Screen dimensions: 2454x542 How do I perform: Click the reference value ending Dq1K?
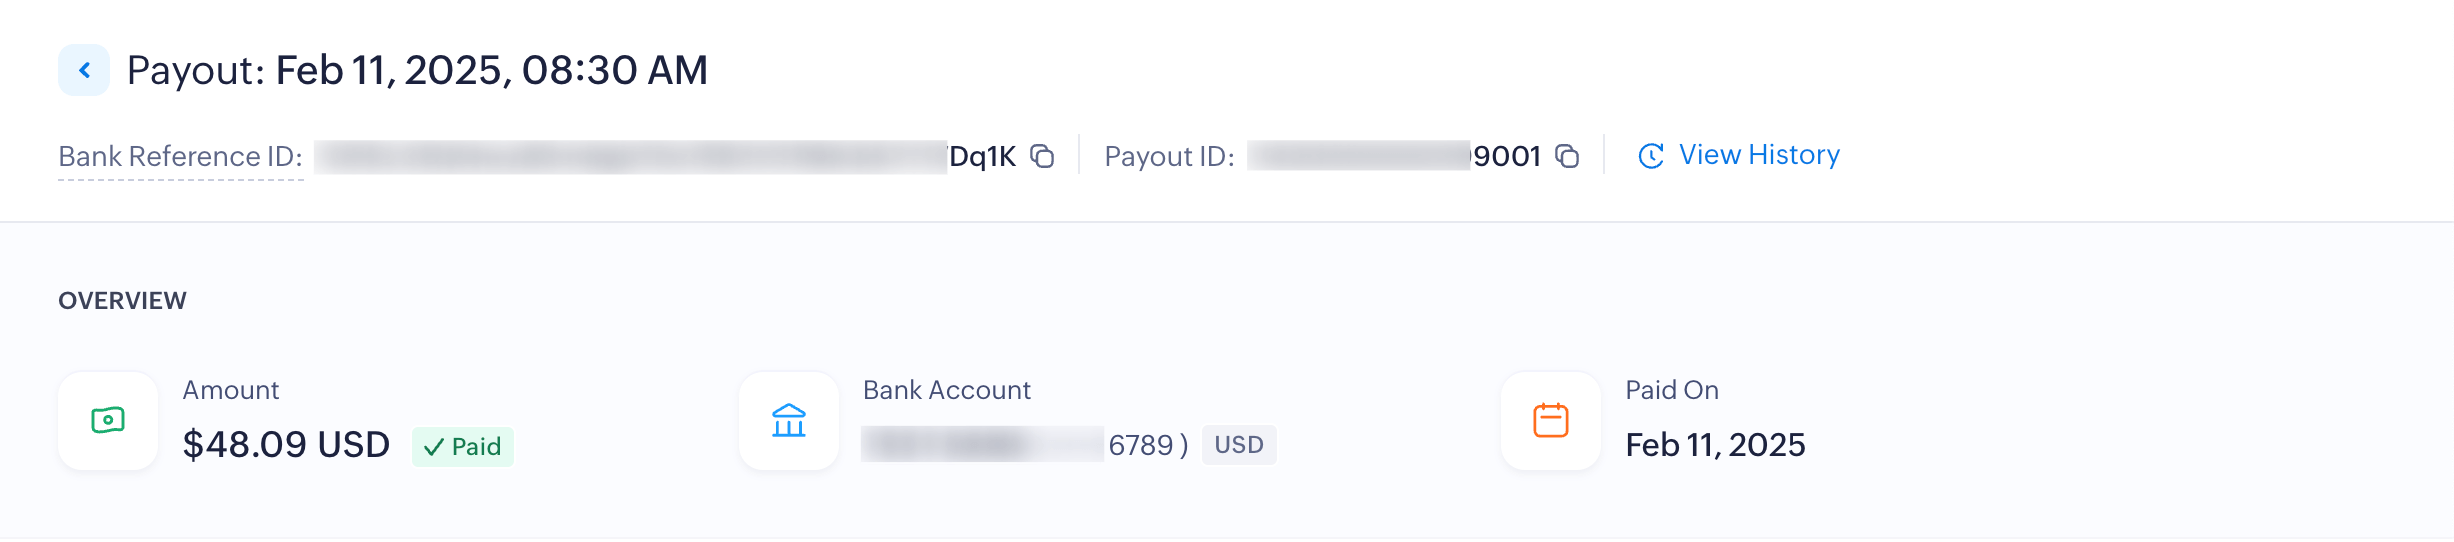[x=982, y=157]
